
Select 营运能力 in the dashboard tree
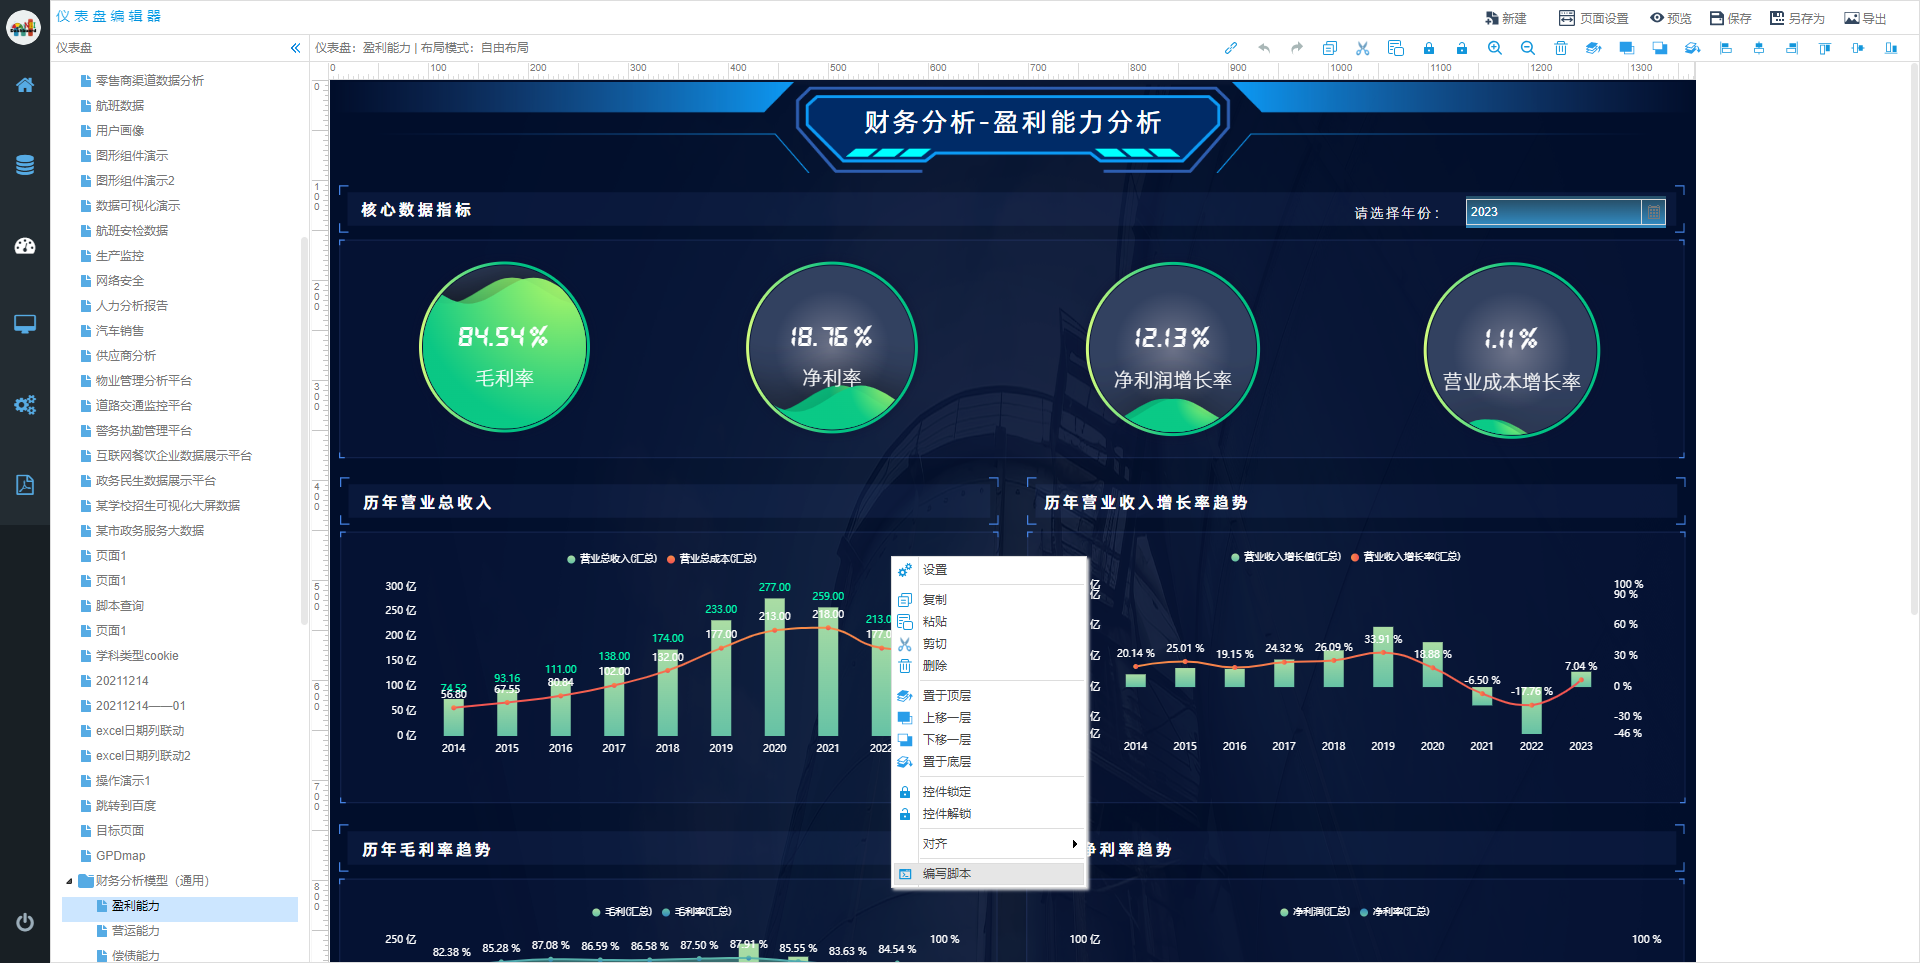click(135, 931)
